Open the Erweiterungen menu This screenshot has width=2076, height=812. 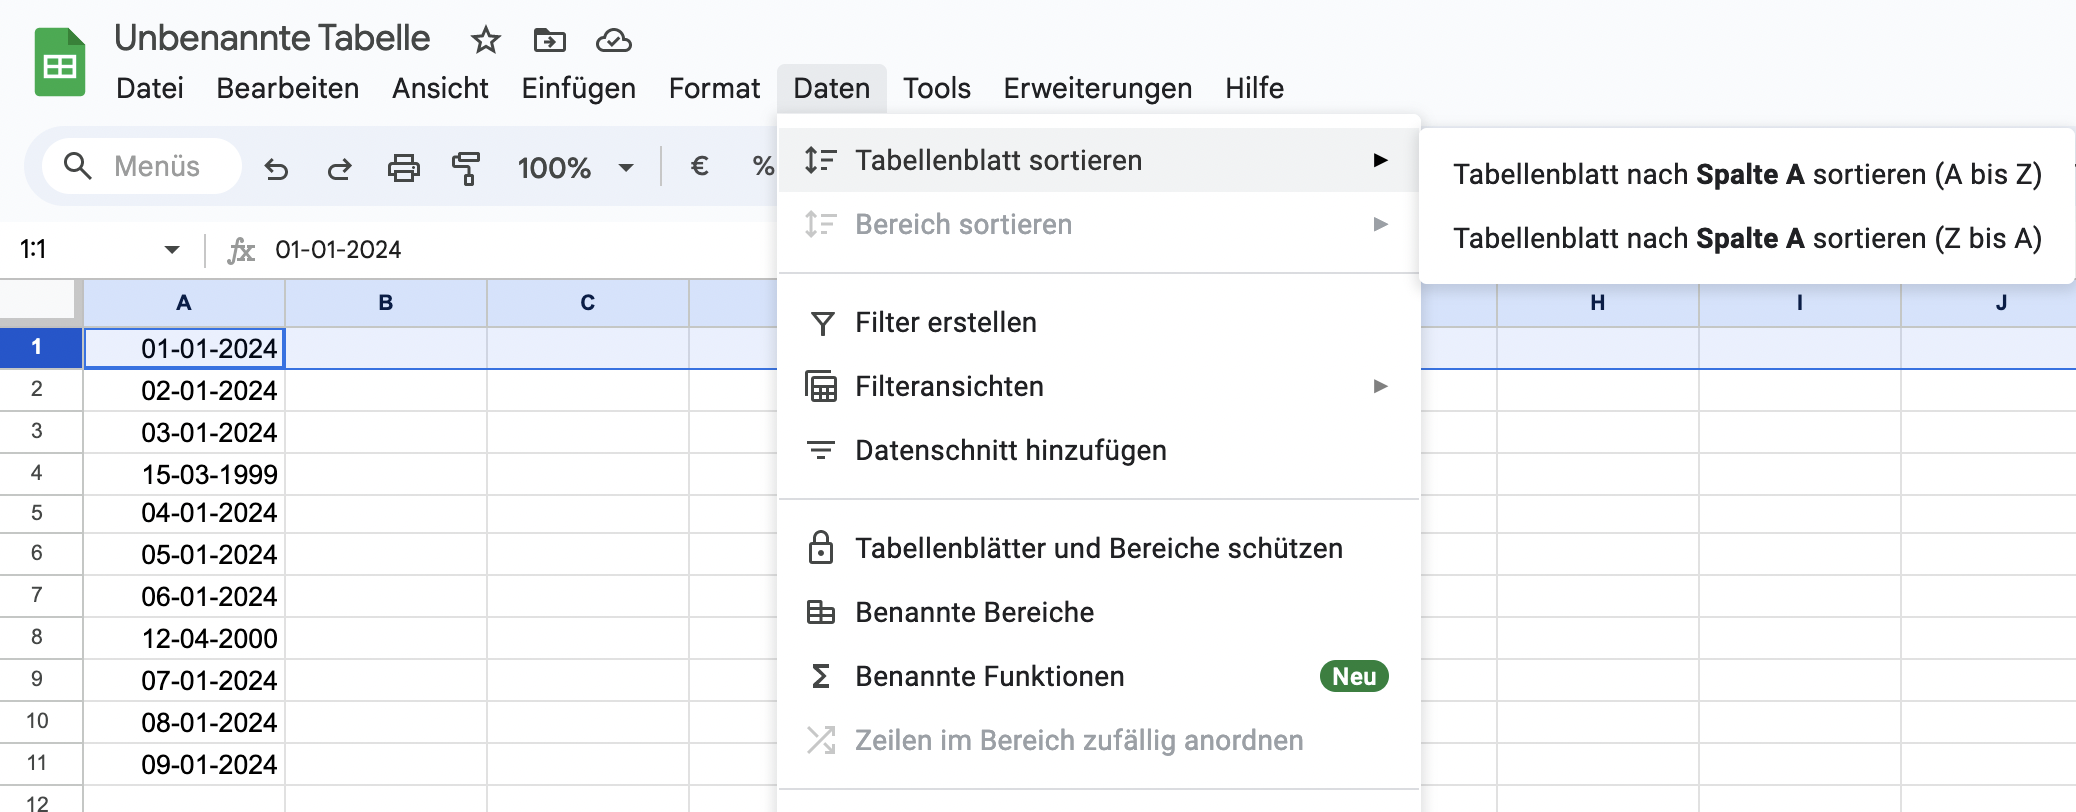click(x=1098, y=88)
